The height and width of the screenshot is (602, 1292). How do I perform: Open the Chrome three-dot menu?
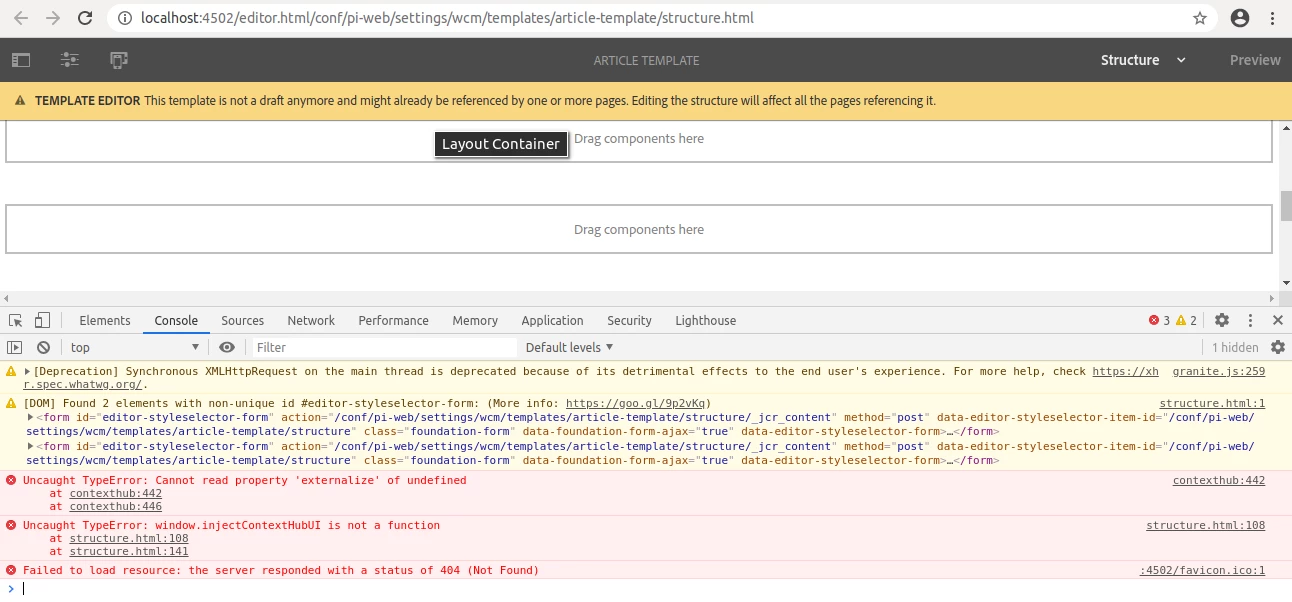[x=1273, y=18]
